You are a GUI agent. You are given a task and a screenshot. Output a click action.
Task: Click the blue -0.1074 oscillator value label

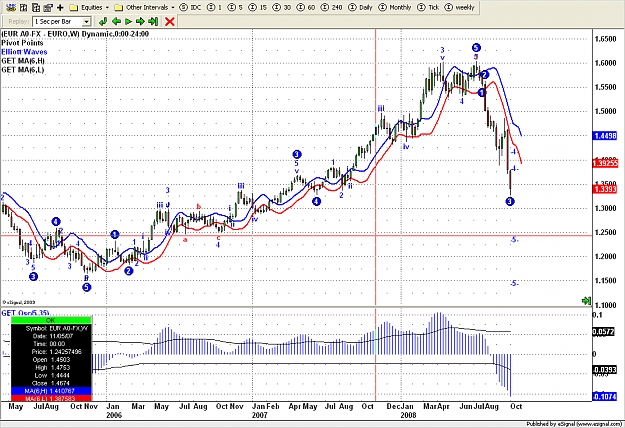coord(605,397)
